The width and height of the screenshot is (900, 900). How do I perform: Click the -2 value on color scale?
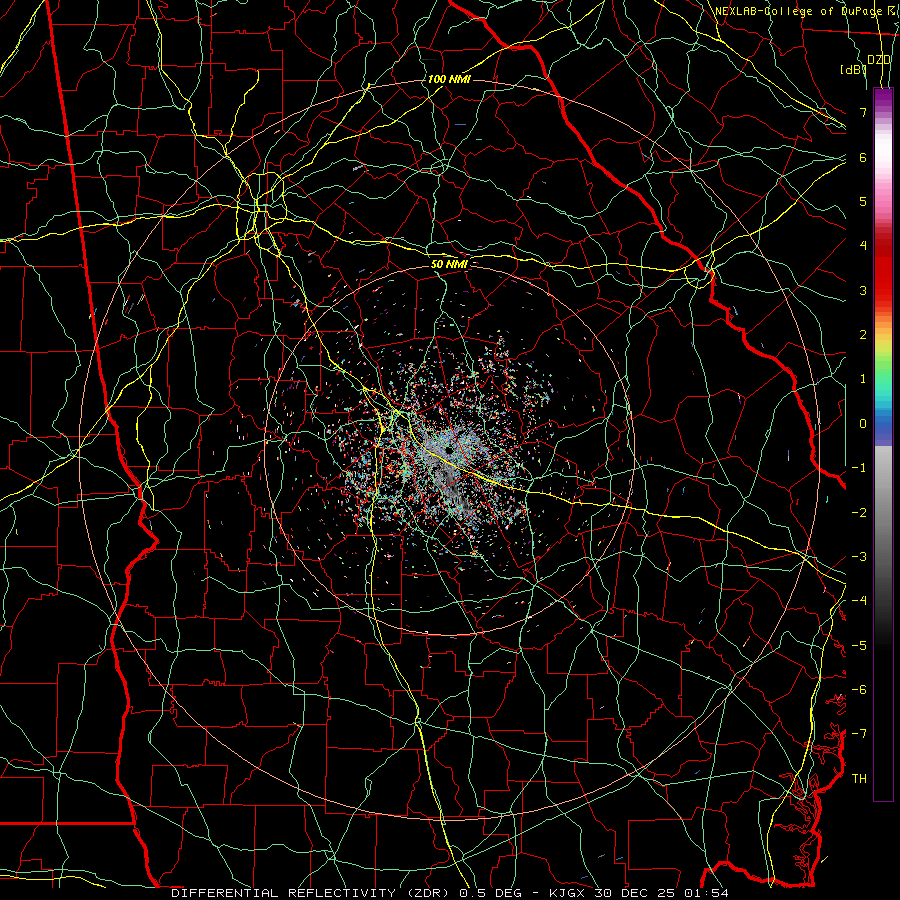click(859, 513)
